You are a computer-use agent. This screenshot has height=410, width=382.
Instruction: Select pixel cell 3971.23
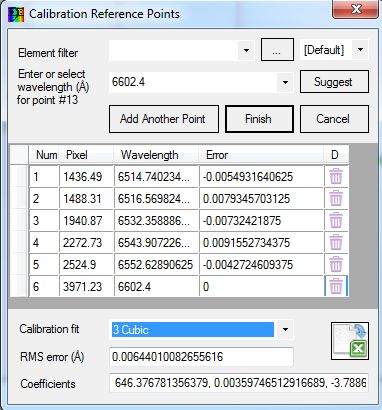point(87,287)
